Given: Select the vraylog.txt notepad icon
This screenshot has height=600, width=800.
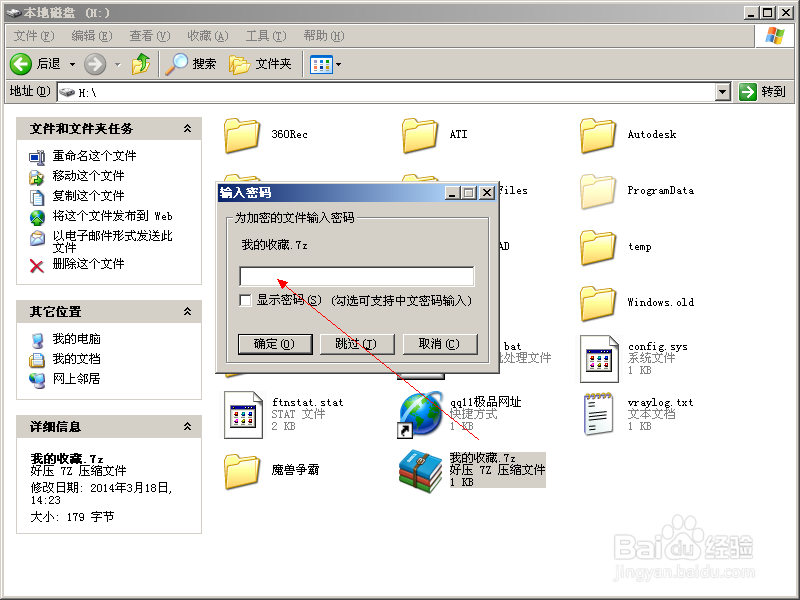Looking at the screenshot, I should pyautogui.click(x=598, y=414).
